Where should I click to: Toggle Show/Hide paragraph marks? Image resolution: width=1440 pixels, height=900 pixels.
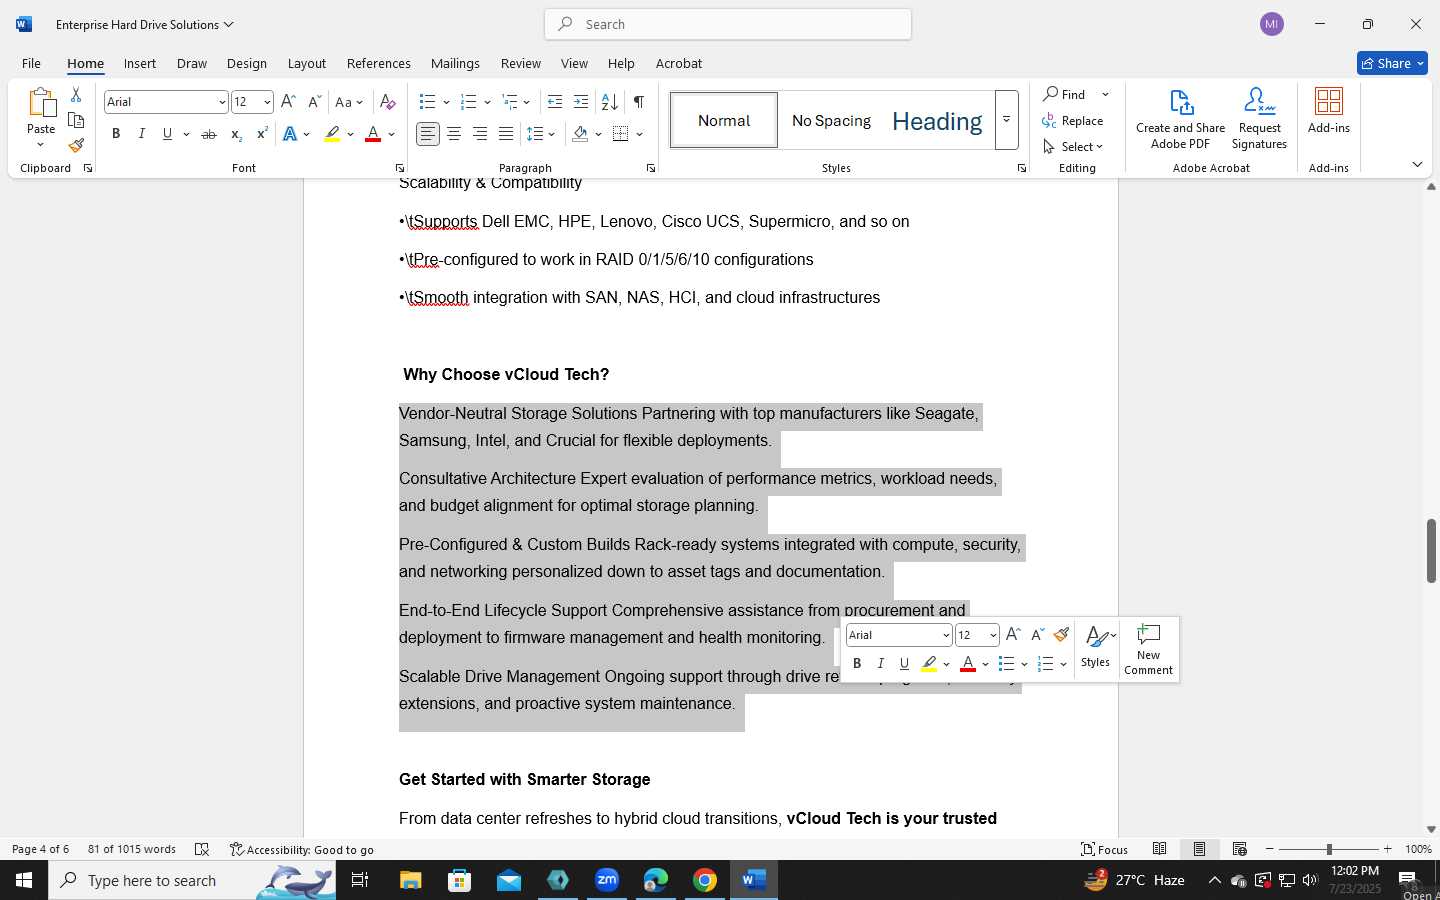tap(639, 102)
